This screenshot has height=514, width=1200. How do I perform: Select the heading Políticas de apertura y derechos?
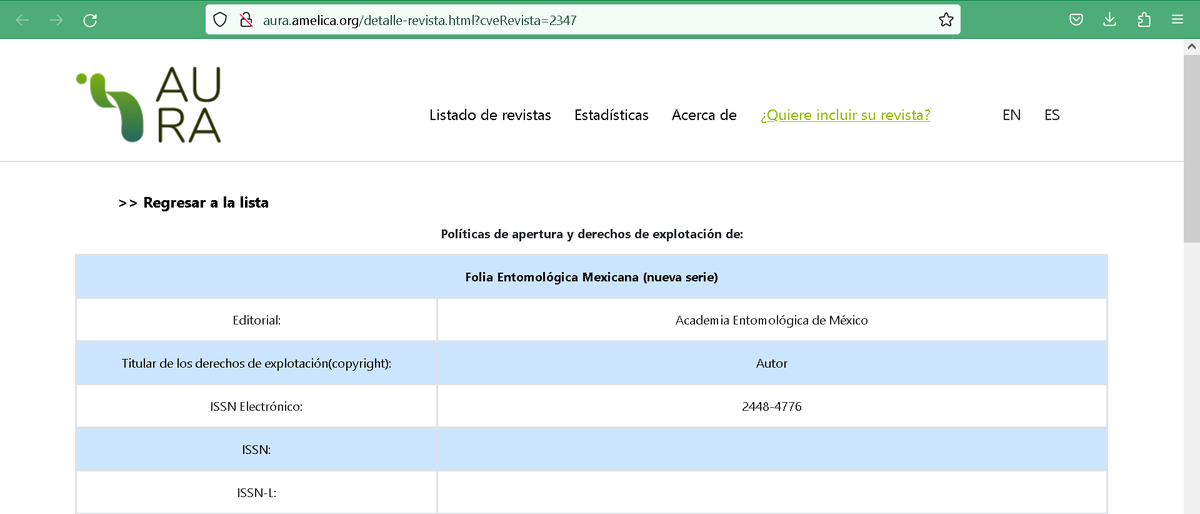coord(592,234)
